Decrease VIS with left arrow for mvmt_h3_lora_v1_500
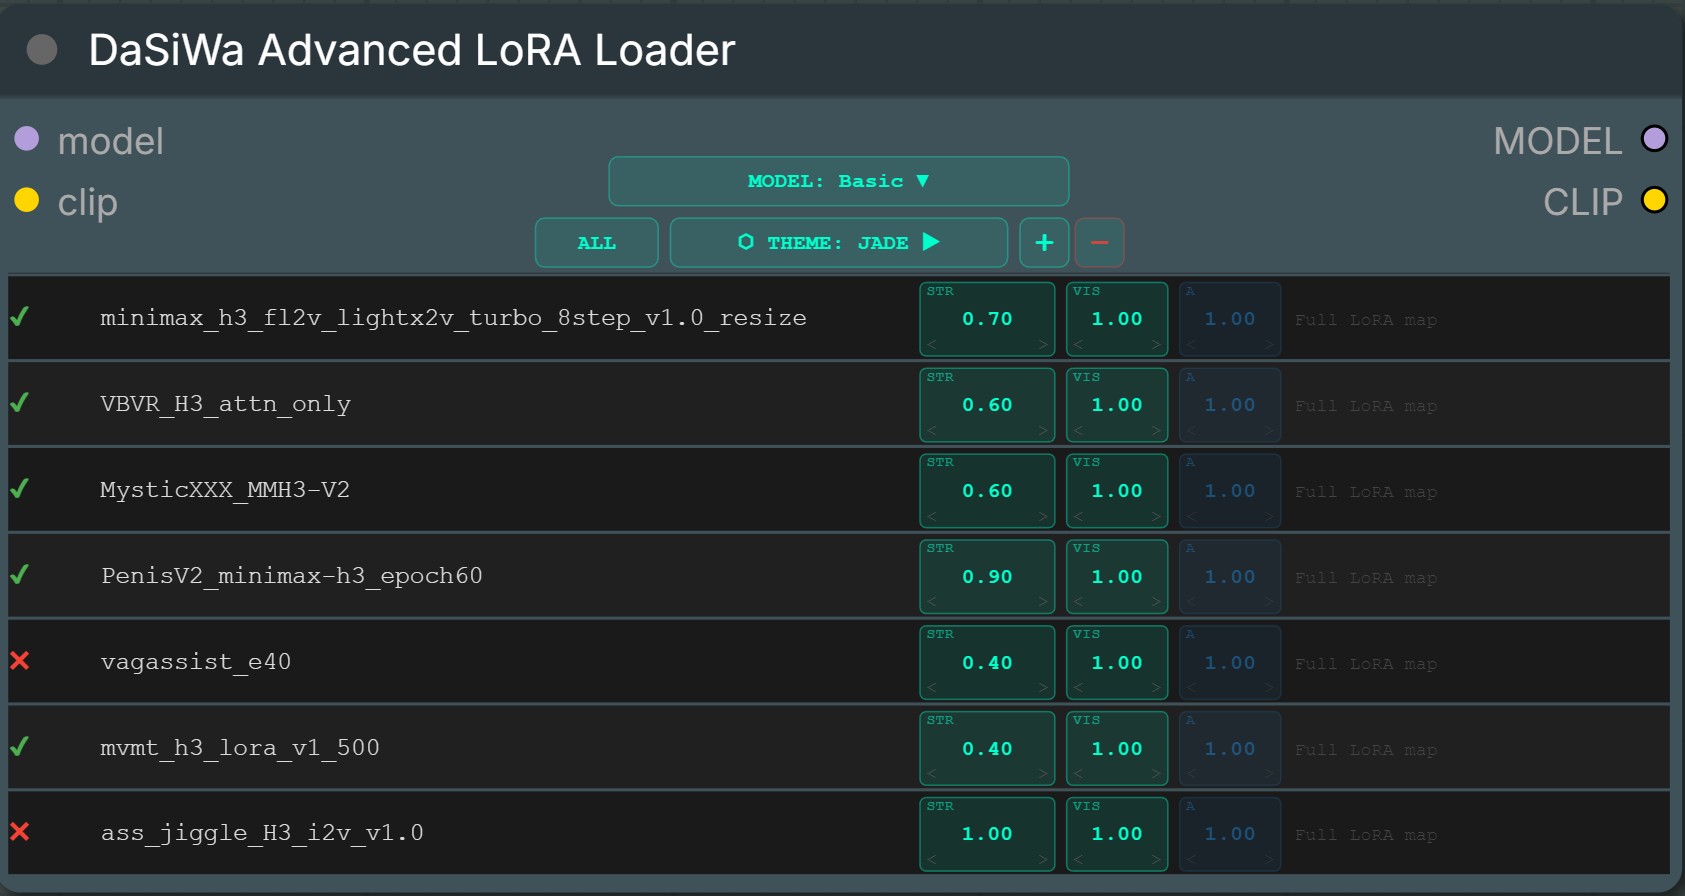The width and height of the screenshot is (1685, 896). click(x=1078, y=775)
